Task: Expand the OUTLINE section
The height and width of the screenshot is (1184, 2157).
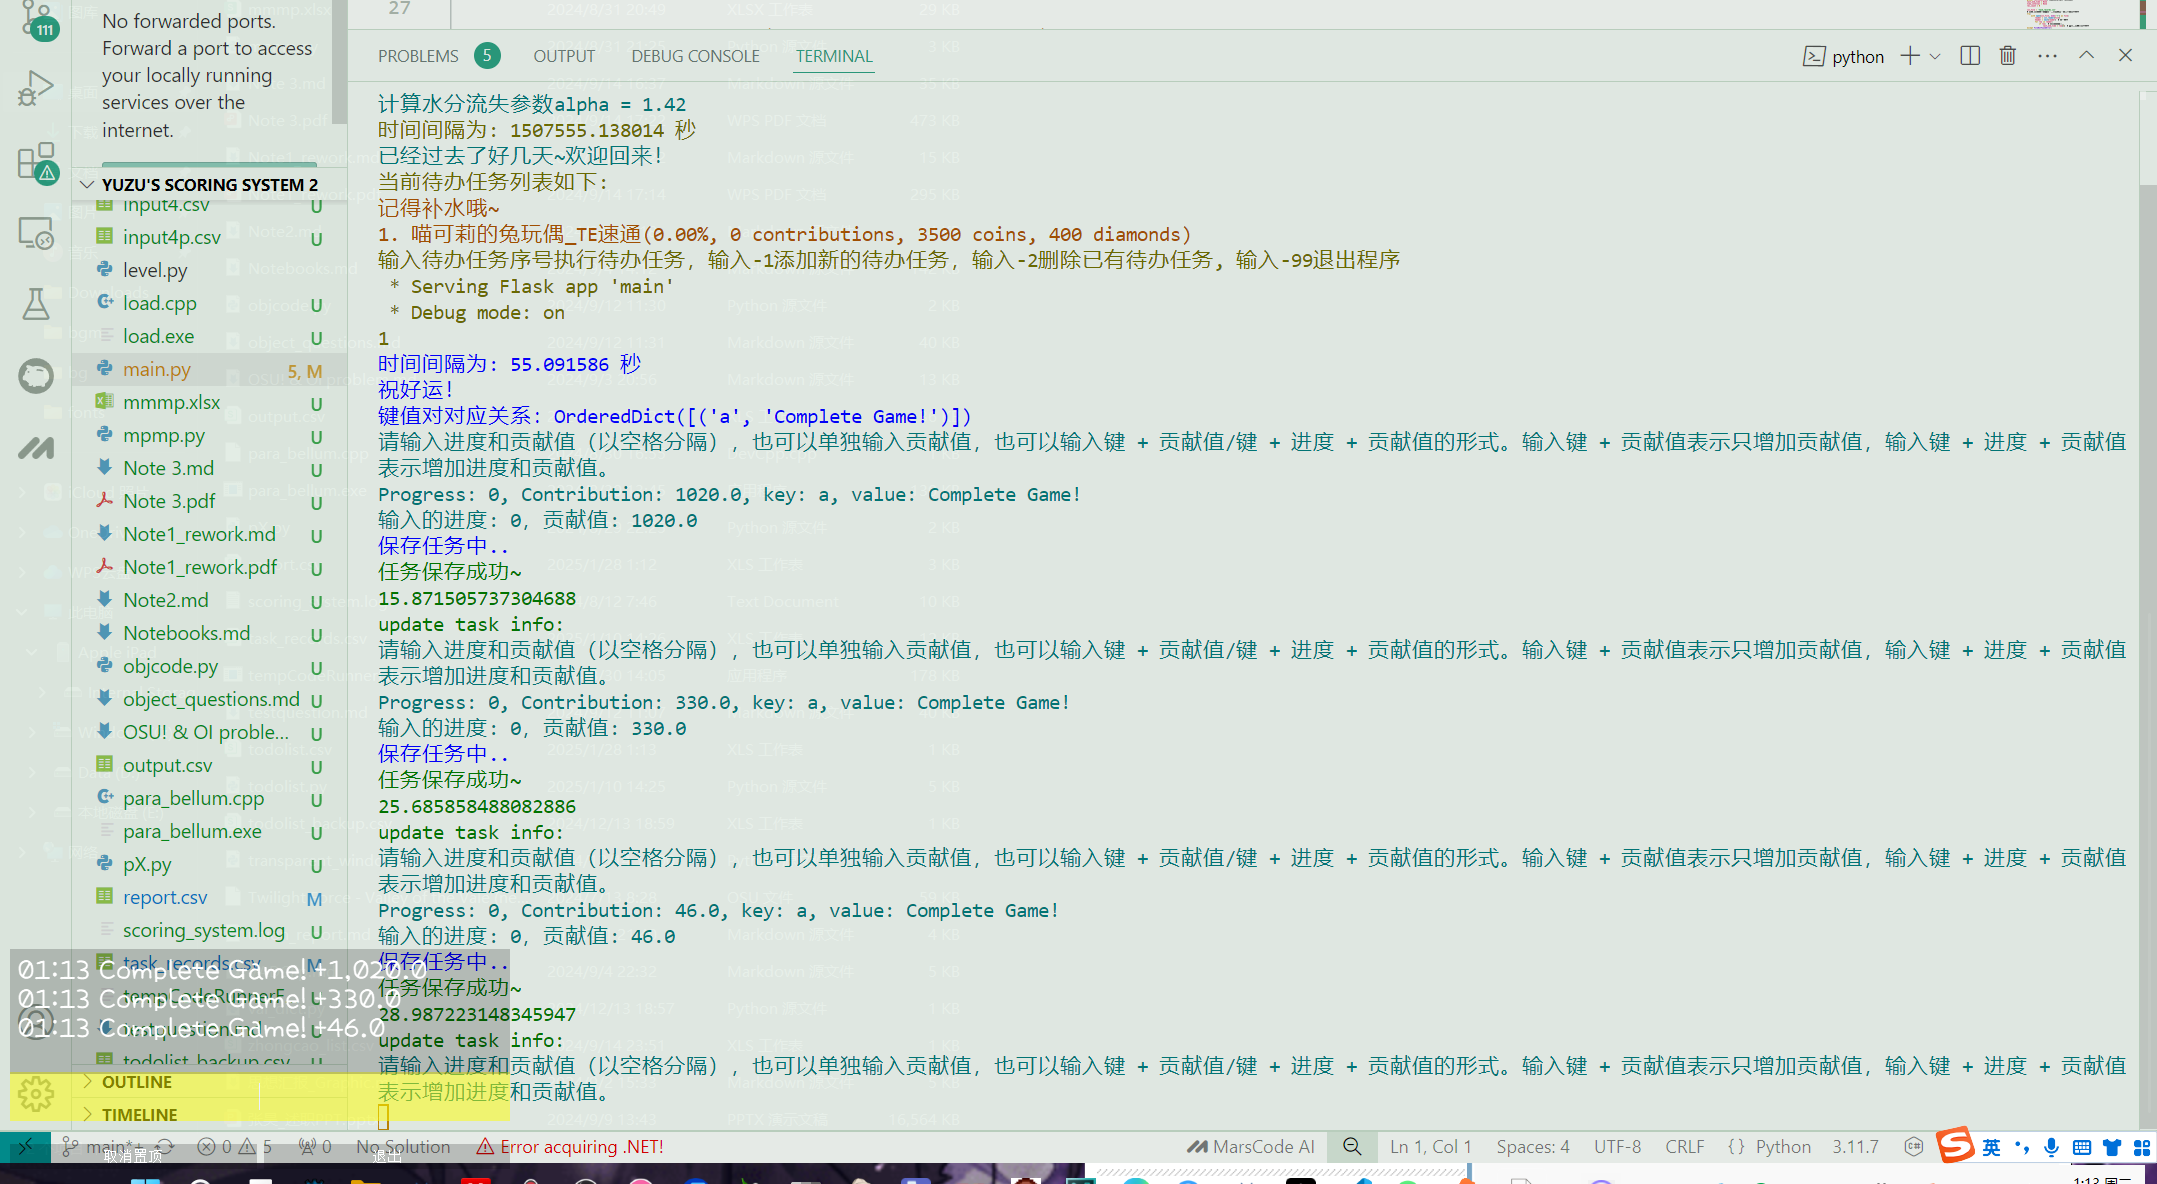Action: tap(137, 1082)
